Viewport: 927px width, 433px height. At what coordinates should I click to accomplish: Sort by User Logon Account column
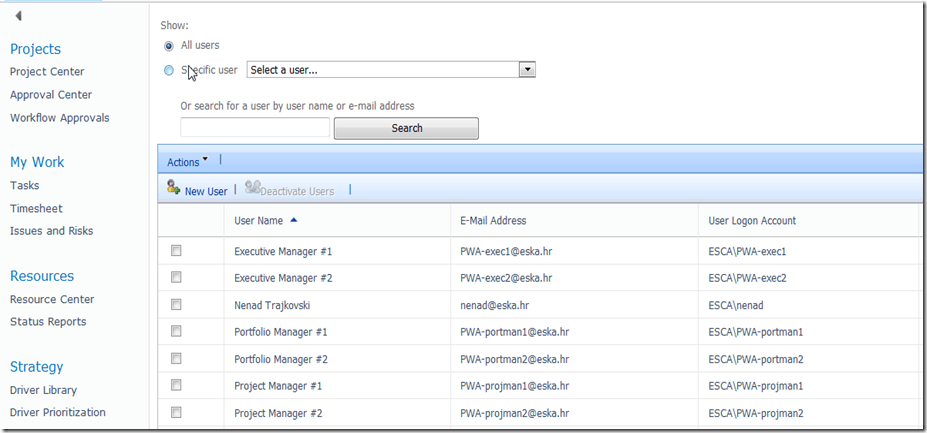tap(751, 221)
